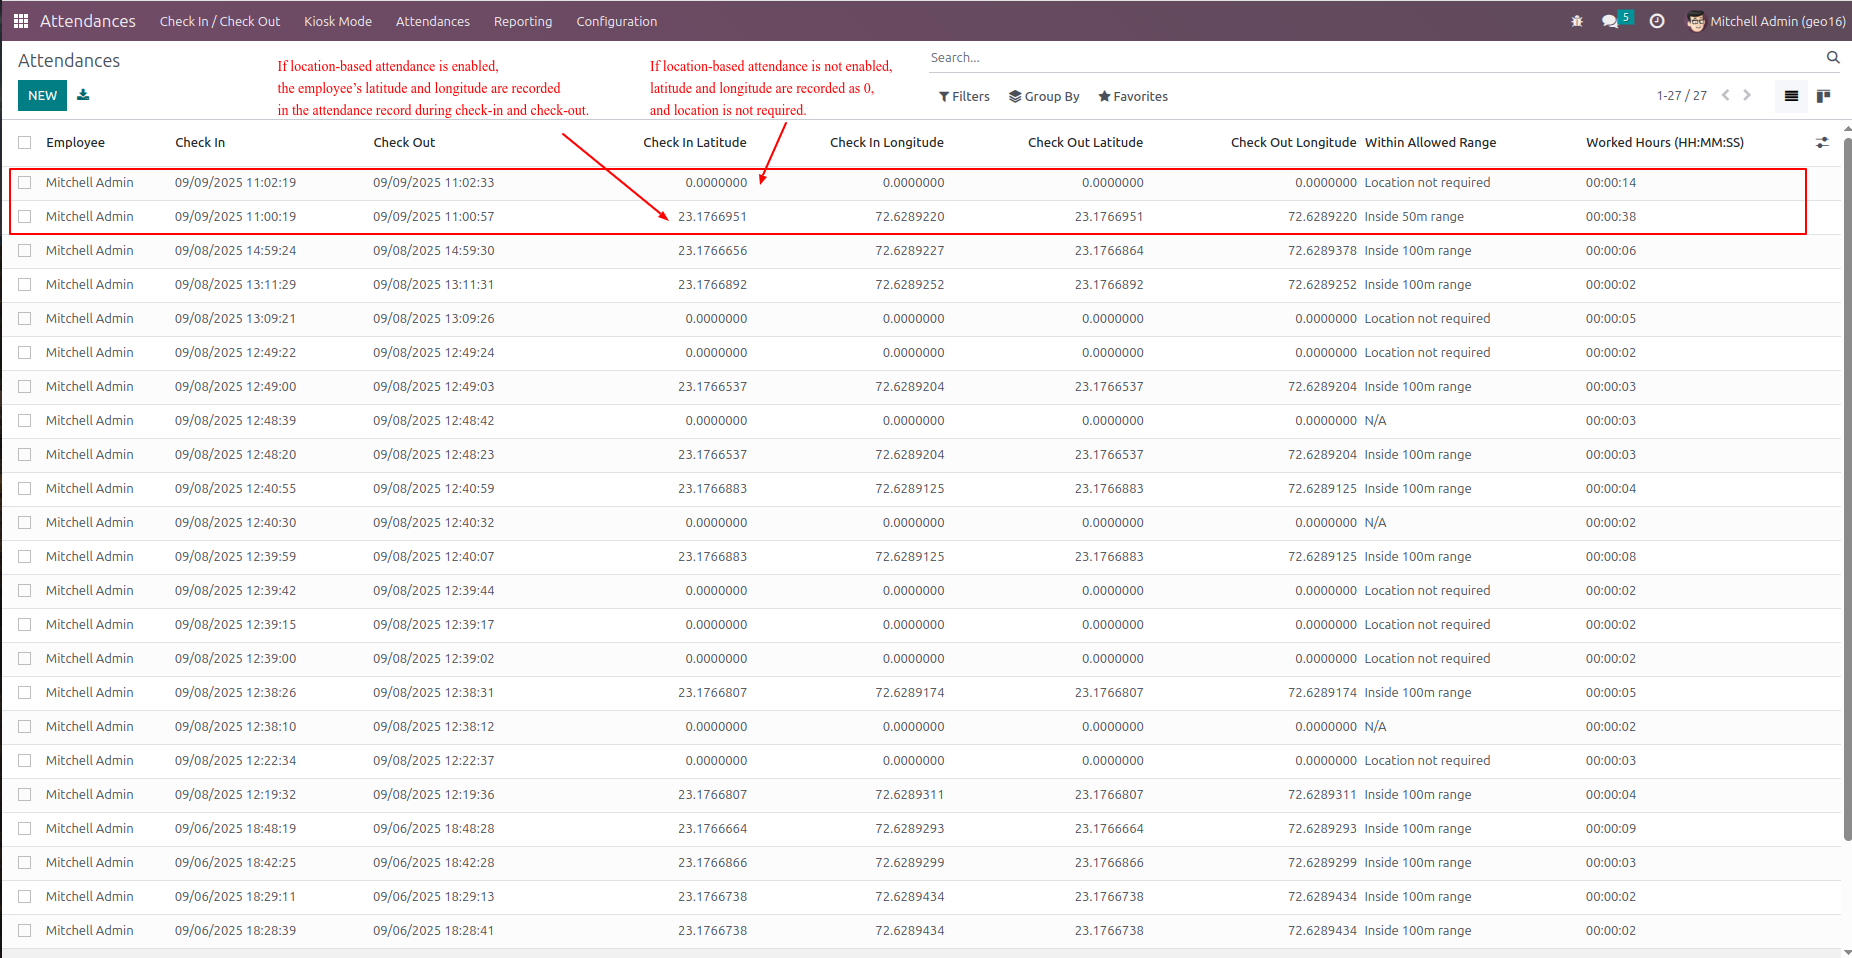Open the Configuration menu
This screenshot has width=1852, height=958.
[617, 21]
